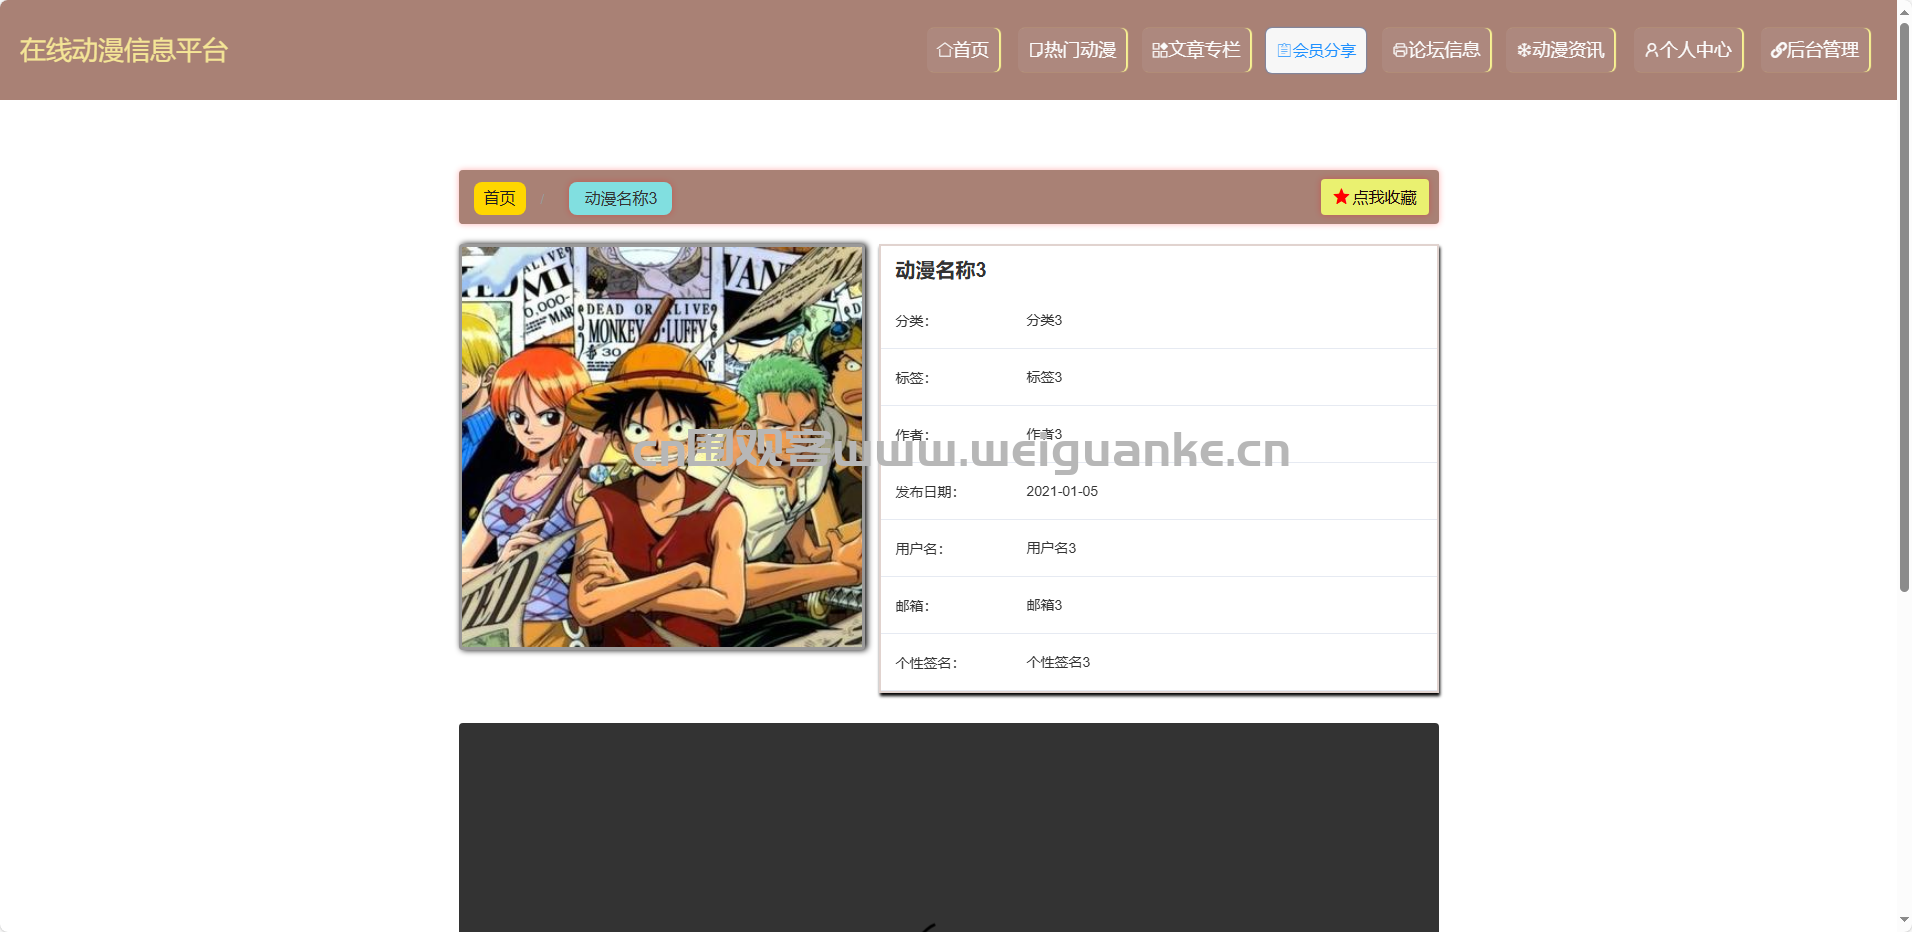Click the yellow 首页 breadcrumb

(x=499, y=198)
